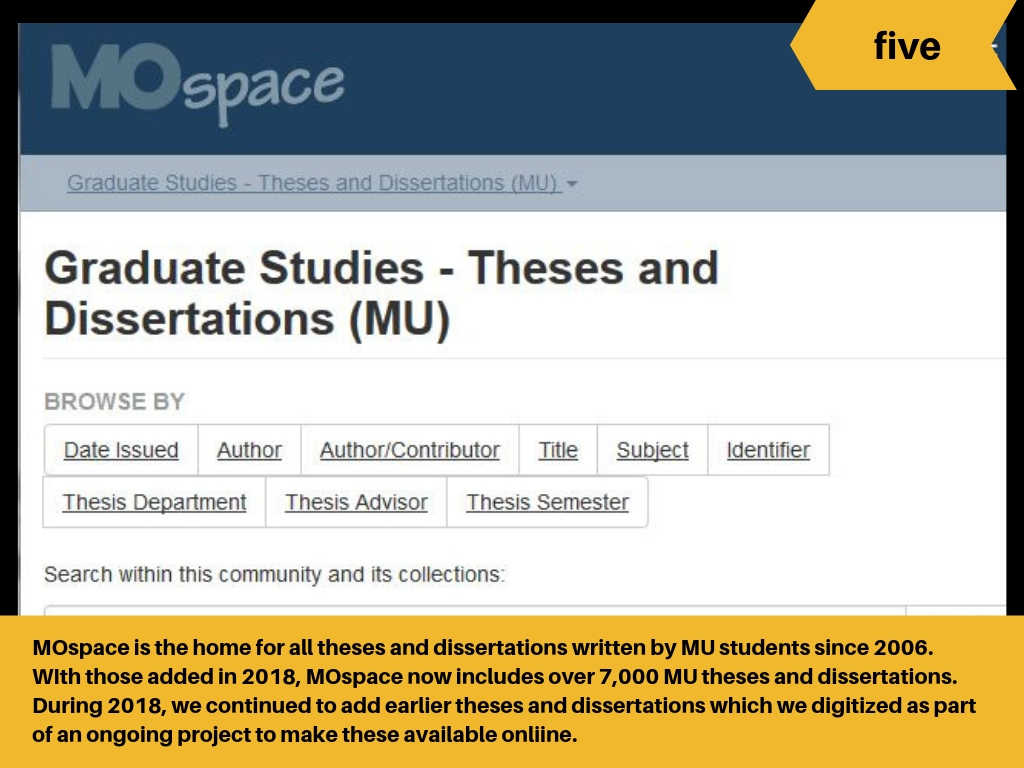Browse by Subject
This screenshot has height=768, width=1024.
coord(652,450)
